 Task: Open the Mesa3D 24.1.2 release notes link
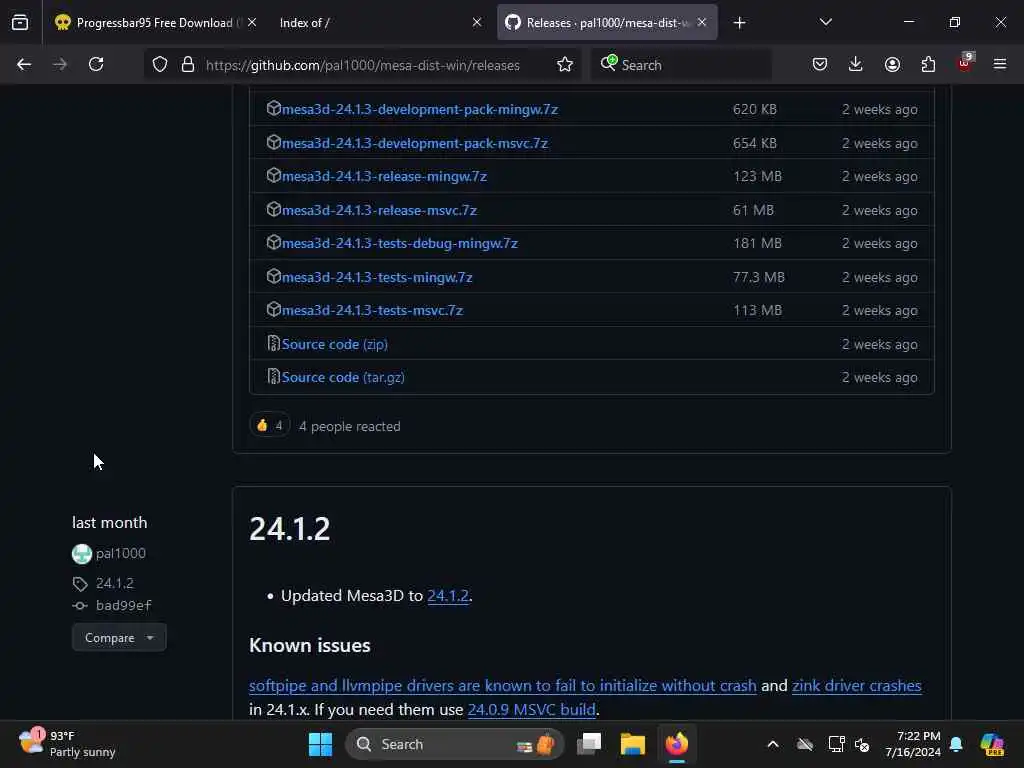click(448, 596)
